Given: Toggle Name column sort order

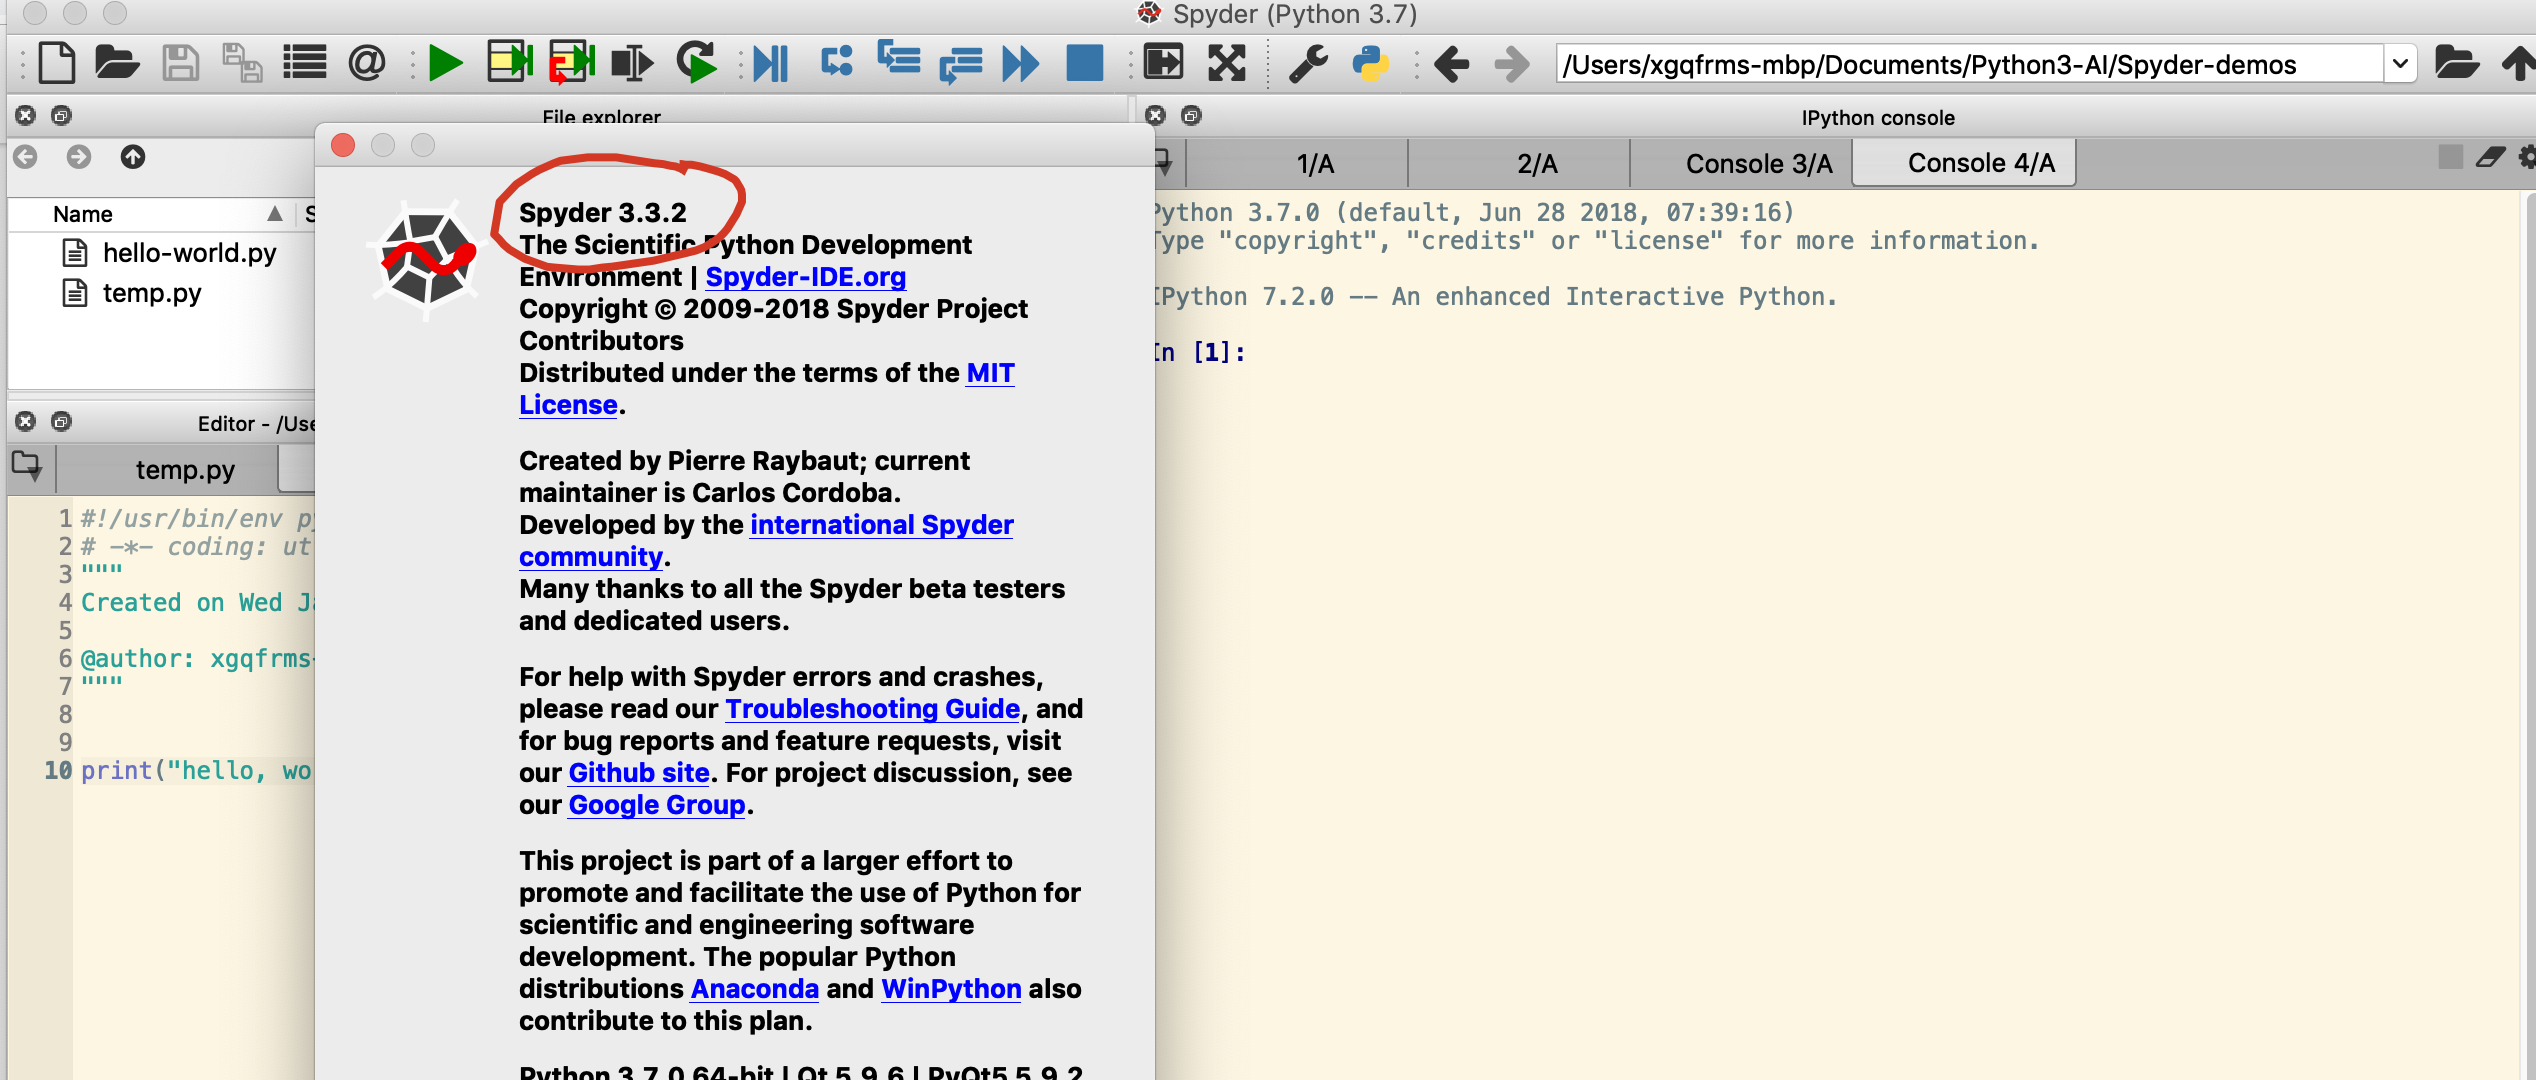Looking at the screenshot, I should tap(83, 213).
